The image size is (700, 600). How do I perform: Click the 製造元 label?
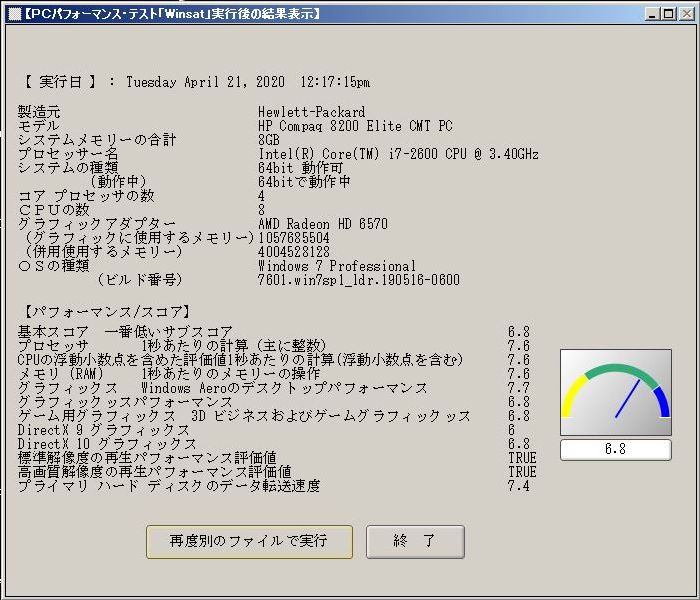click(x=39, y=112)
